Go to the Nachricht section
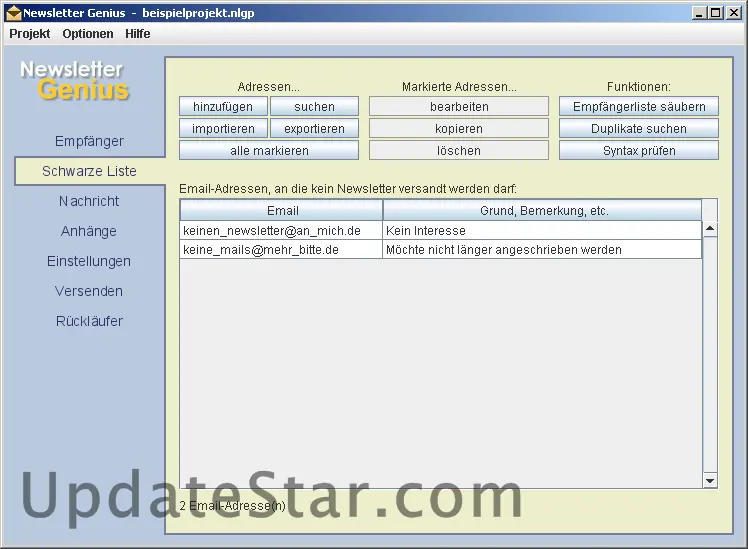The height and width of the screenshot is (549, 748). point(89,201)
